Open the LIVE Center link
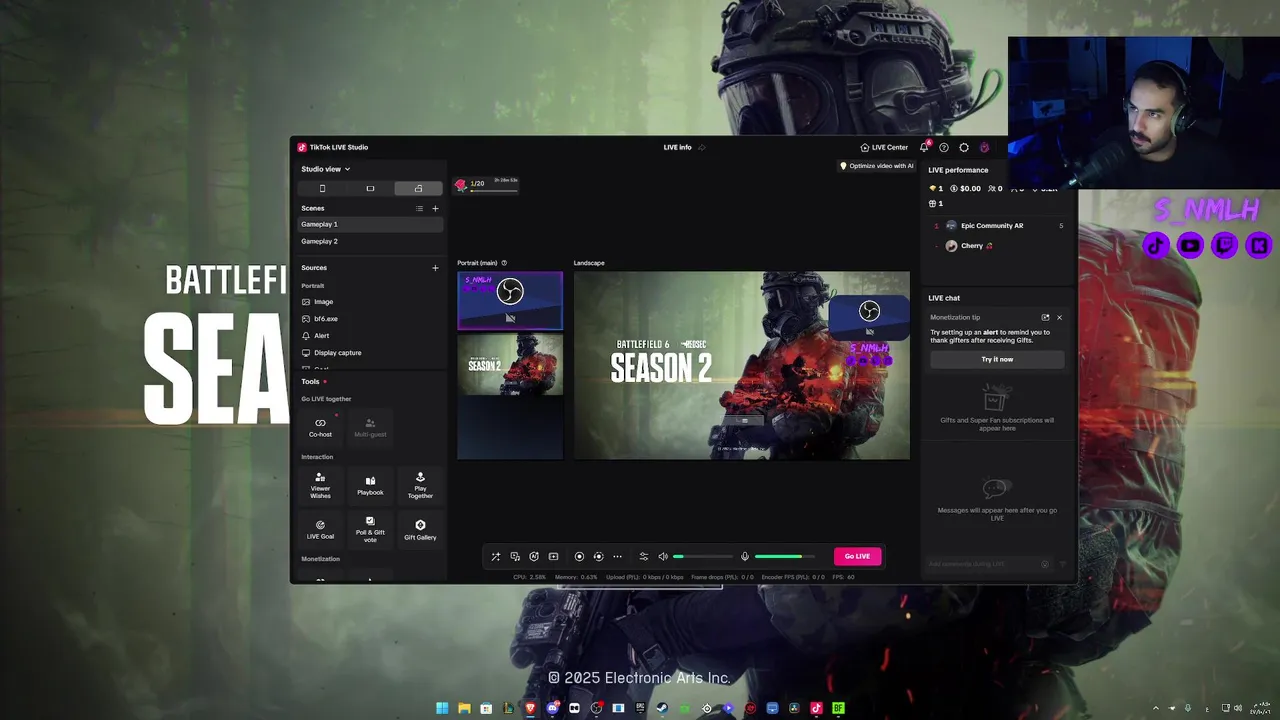 884,147
